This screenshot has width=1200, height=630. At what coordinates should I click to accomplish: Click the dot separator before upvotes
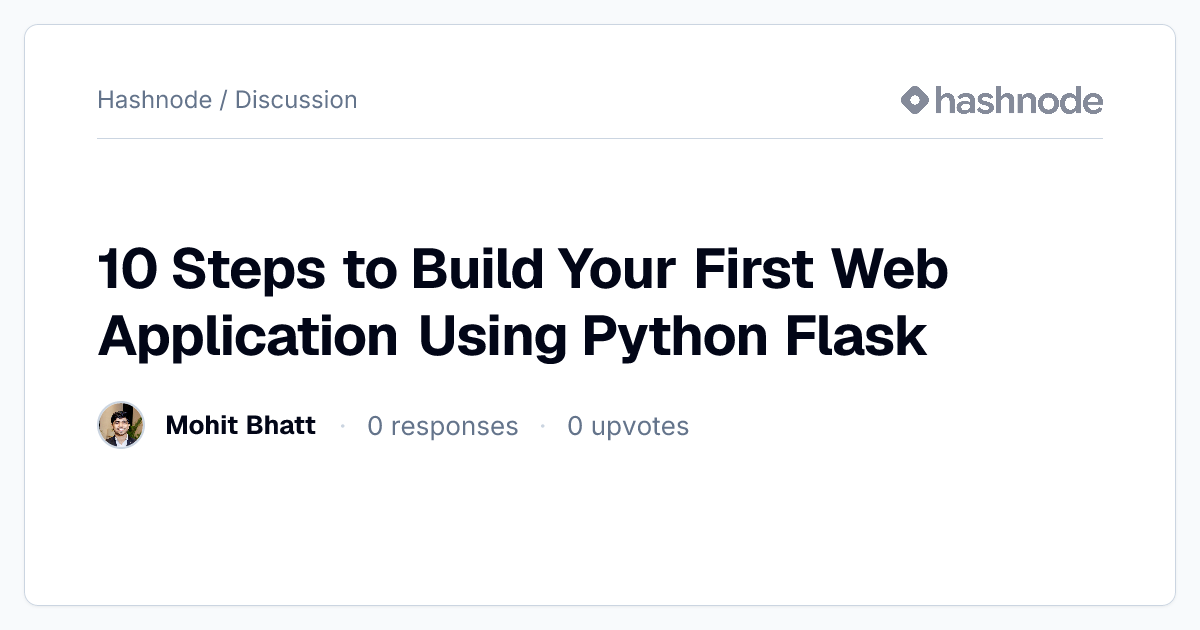pos(543,426)
